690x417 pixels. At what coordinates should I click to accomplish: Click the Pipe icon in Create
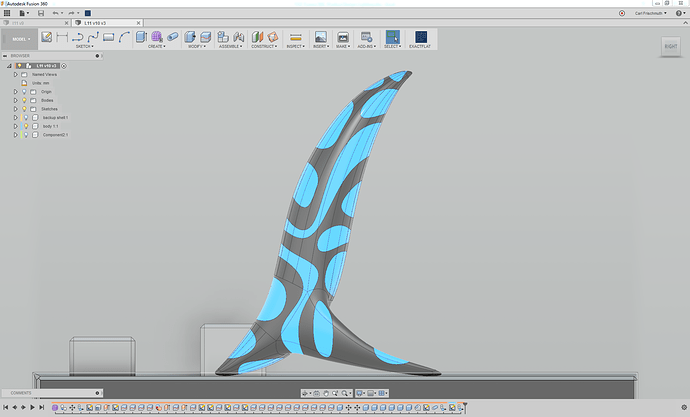point(172,37)
